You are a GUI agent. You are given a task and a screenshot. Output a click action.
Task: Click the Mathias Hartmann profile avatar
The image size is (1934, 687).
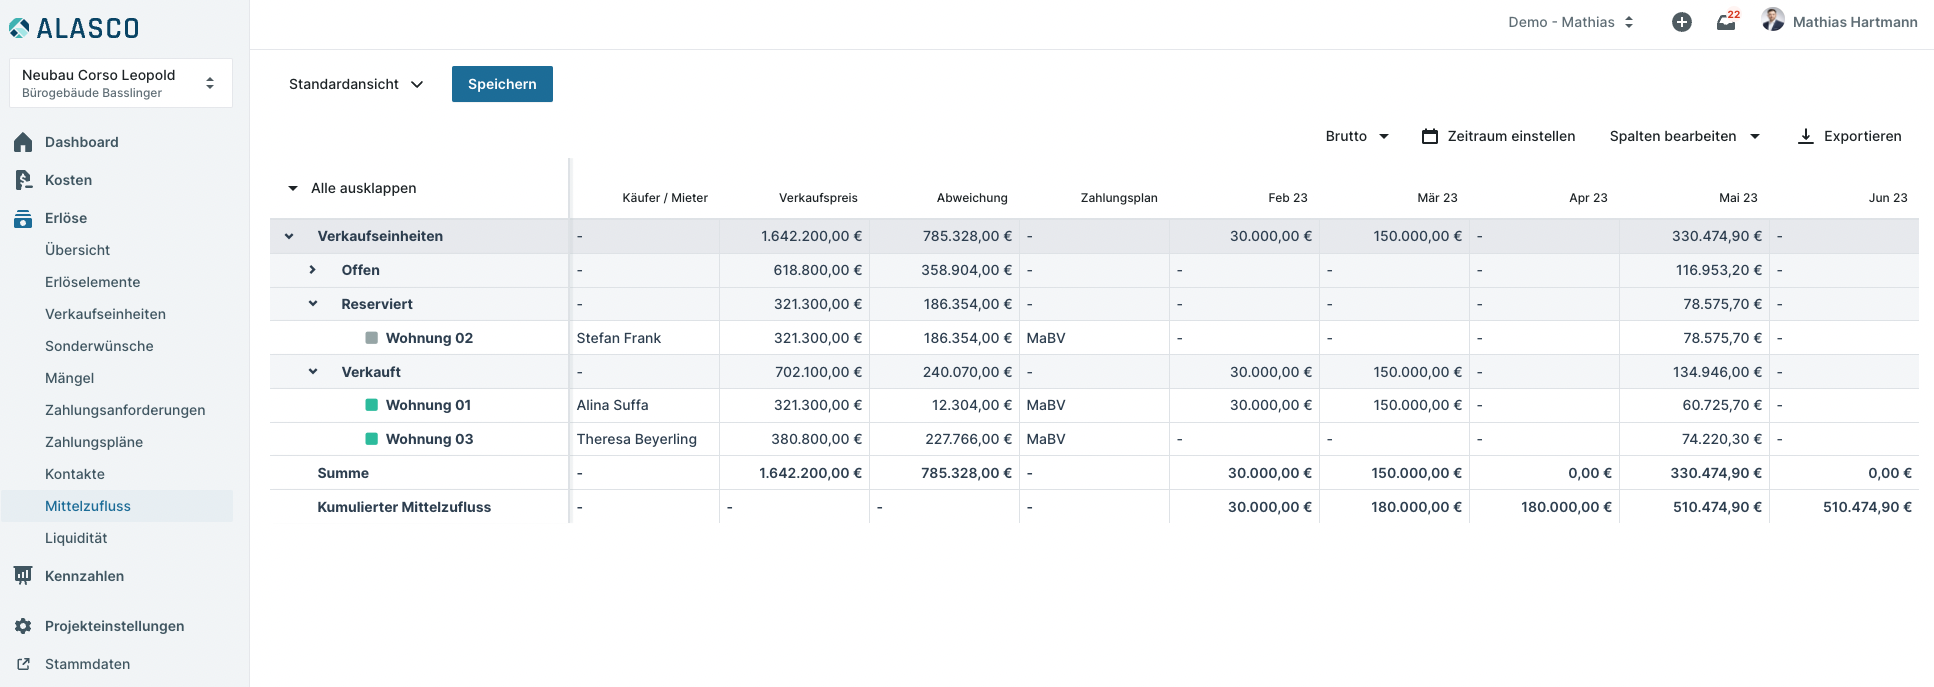[x=1773, y=20]
